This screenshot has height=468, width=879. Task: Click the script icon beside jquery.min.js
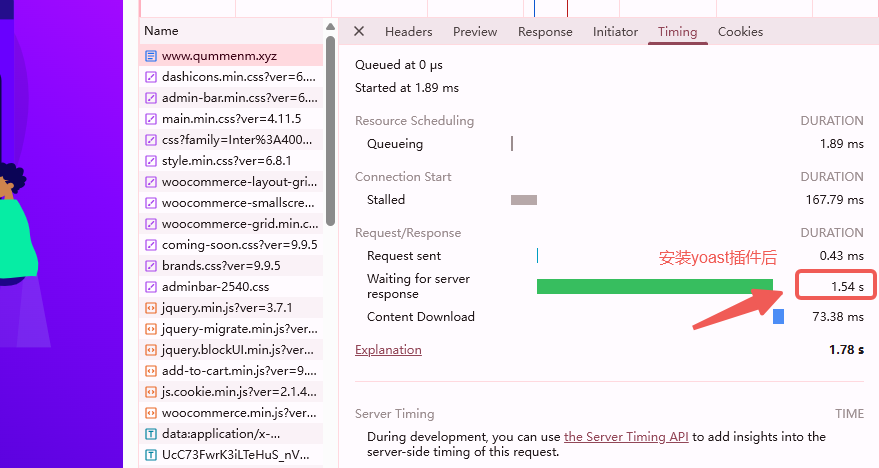click(151, 308)
